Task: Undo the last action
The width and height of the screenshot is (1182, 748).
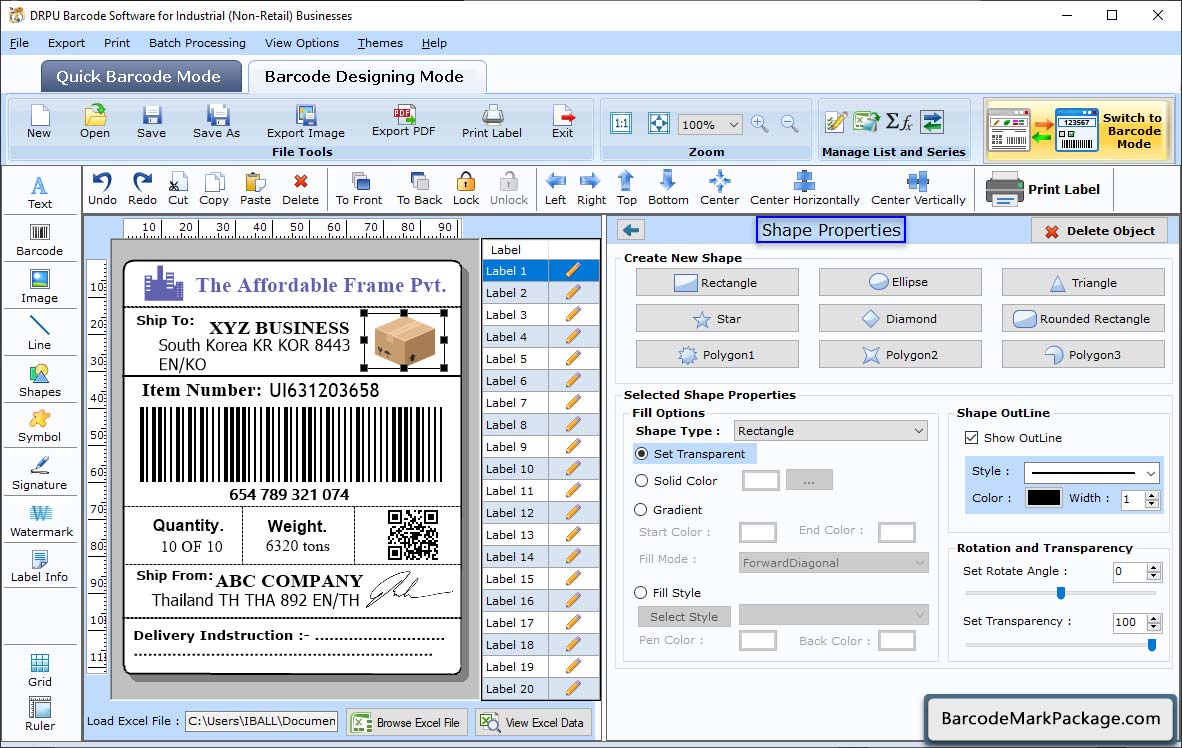Action: click(102, 189)
